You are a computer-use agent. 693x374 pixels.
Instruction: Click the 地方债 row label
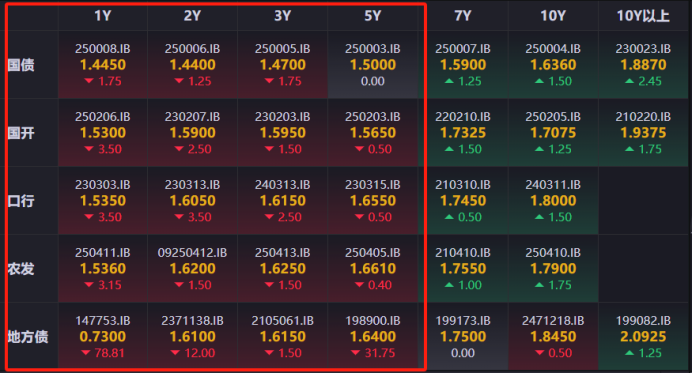click(x=27, y=337)
